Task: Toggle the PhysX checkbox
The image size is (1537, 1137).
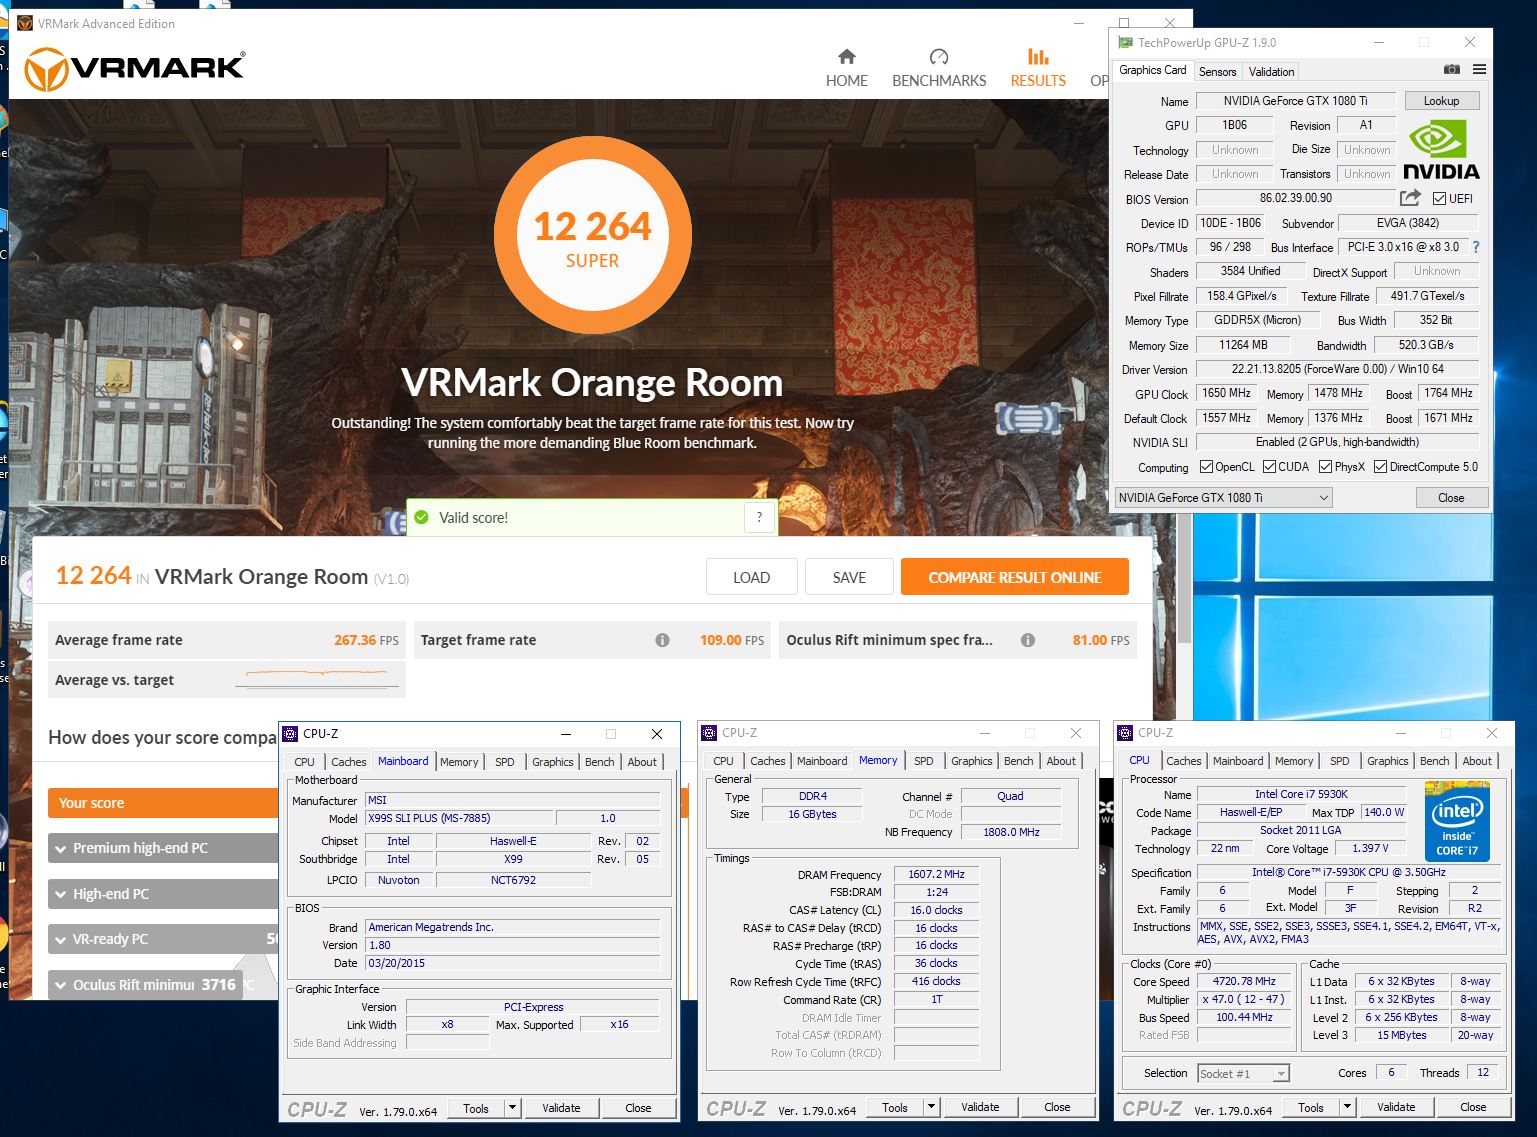Action: click(x=1325, y=467)
